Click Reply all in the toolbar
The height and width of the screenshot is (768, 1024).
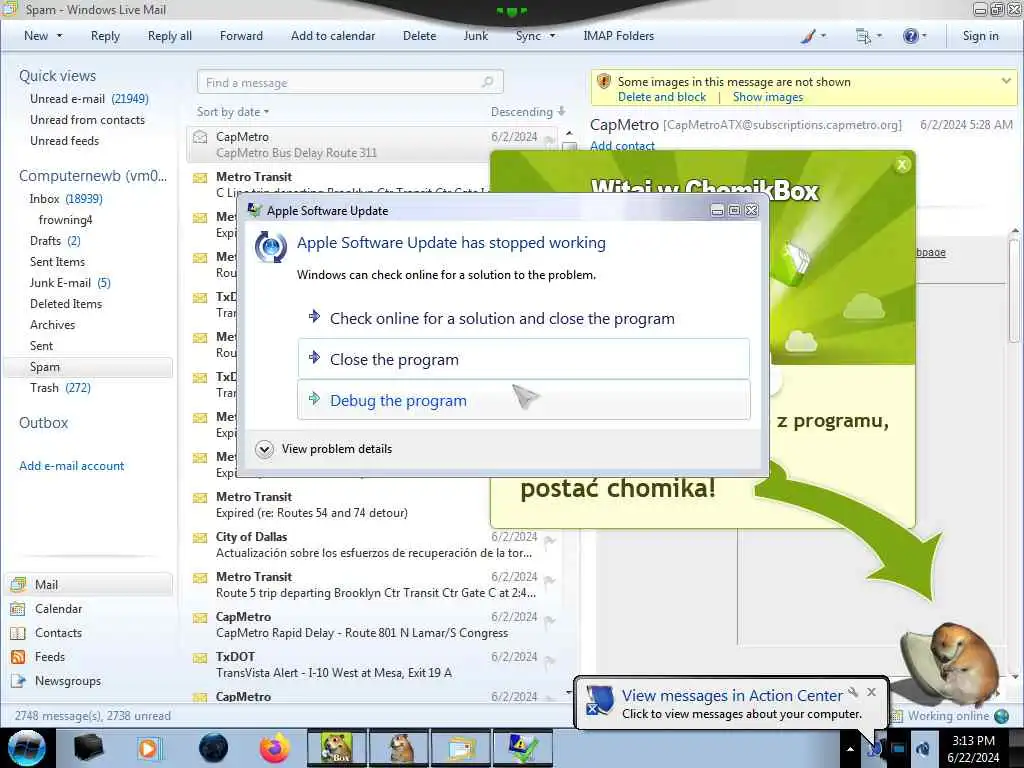(x=170, y=36)
